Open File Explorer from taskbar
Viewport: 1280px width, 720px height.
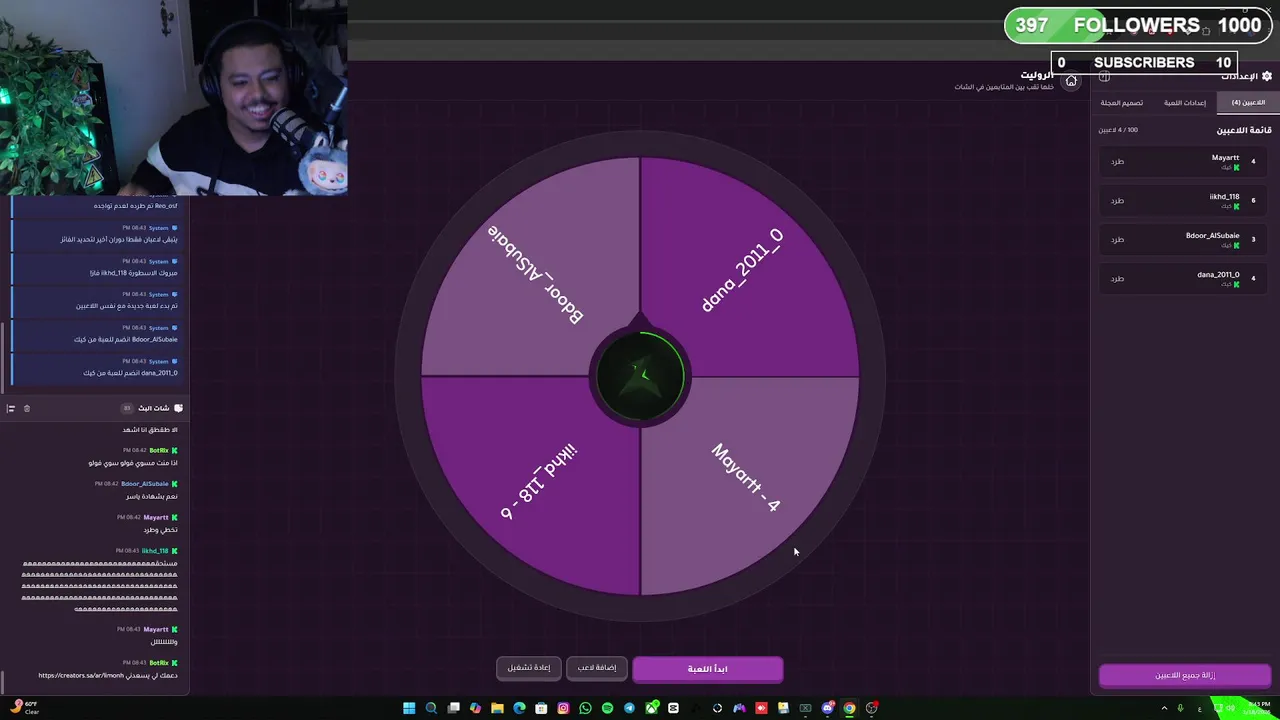click(497, 708)
